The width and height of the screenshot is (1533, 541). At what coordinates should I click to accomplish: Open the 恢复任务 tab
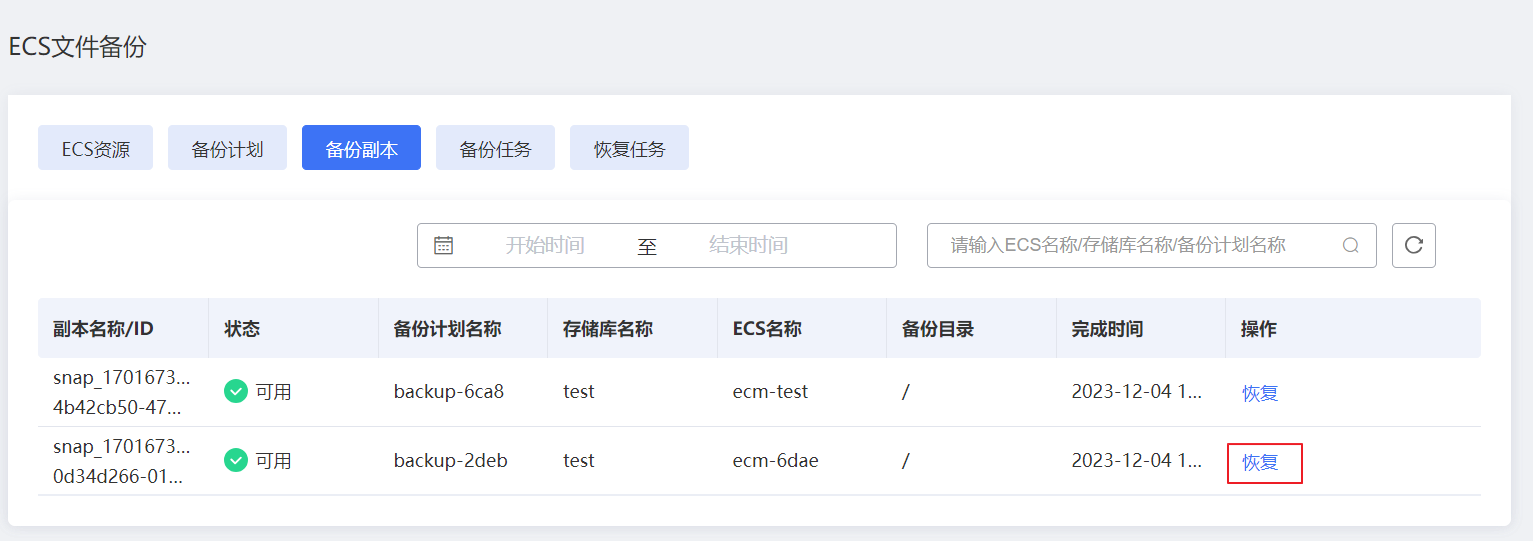pos(629,148)
